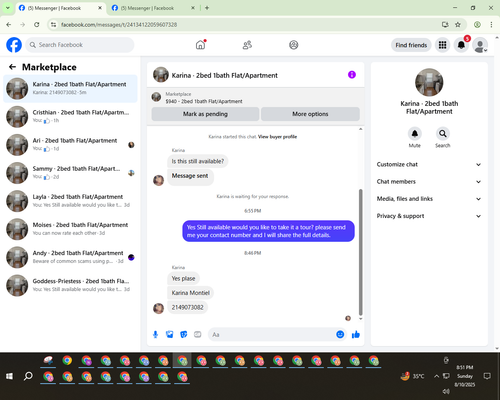
Task: Open Layla's conversation
Action: pyautogui.click(x=70, y=201)
